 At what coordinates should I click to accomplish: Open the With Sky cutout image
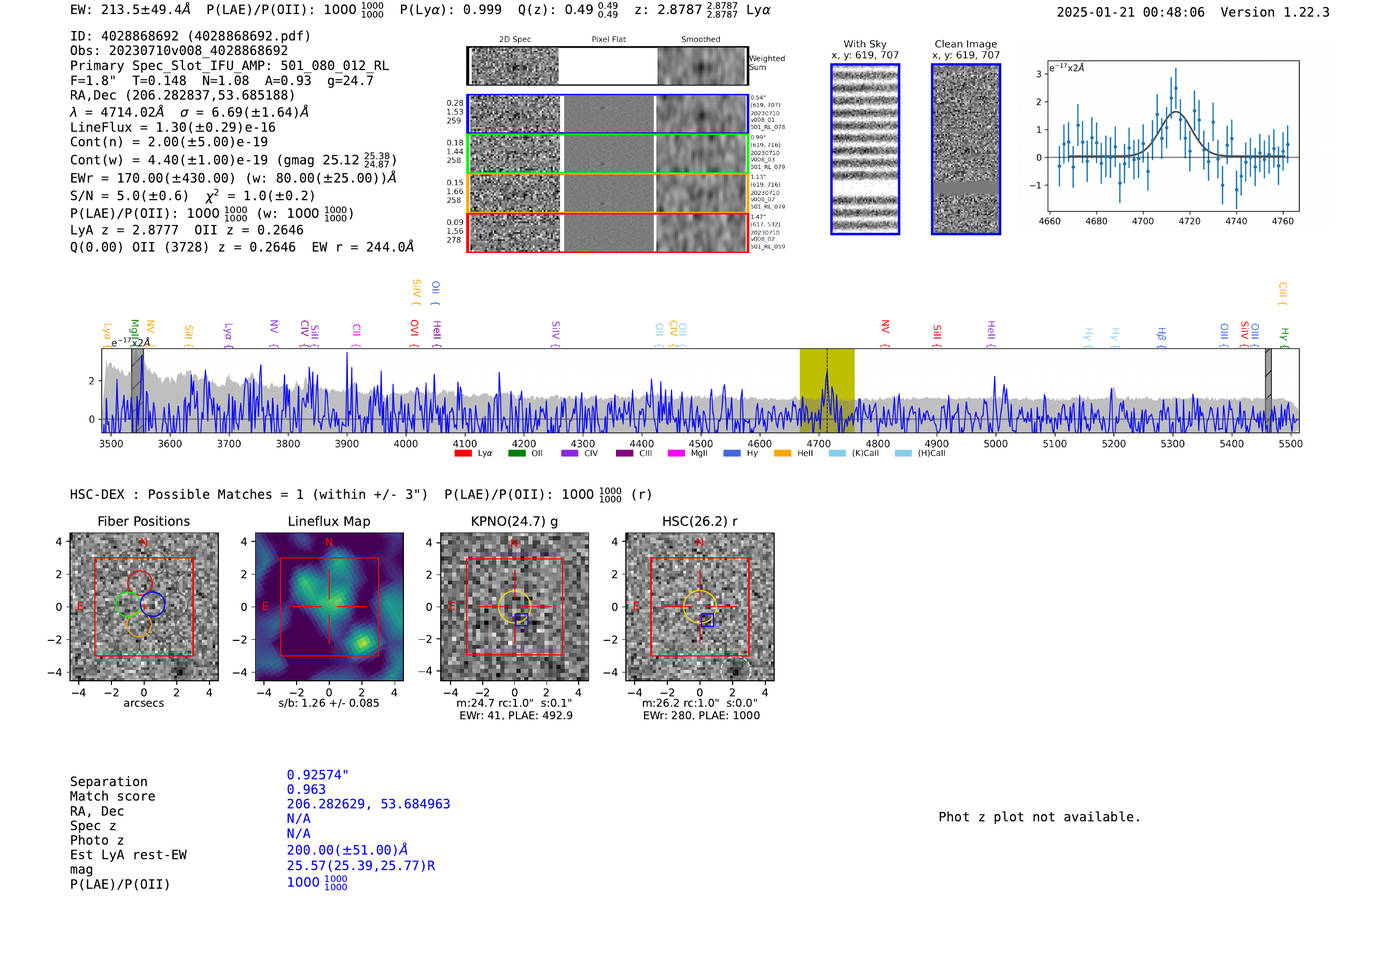pos(865,149)
